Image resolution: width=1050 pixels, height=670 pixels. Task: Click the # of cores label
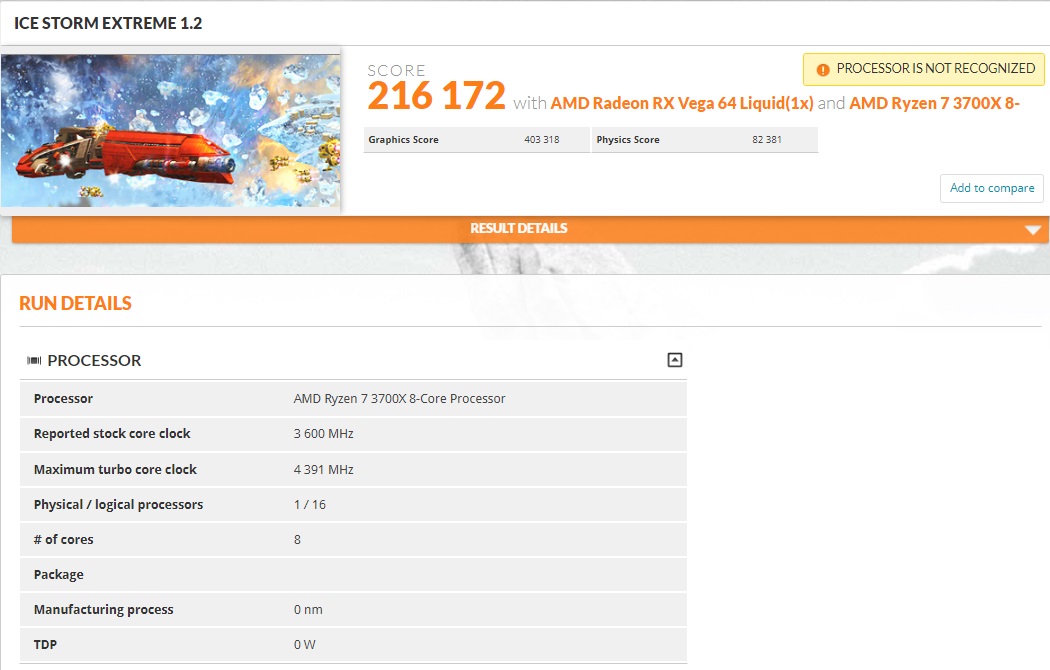coord(64,539)
